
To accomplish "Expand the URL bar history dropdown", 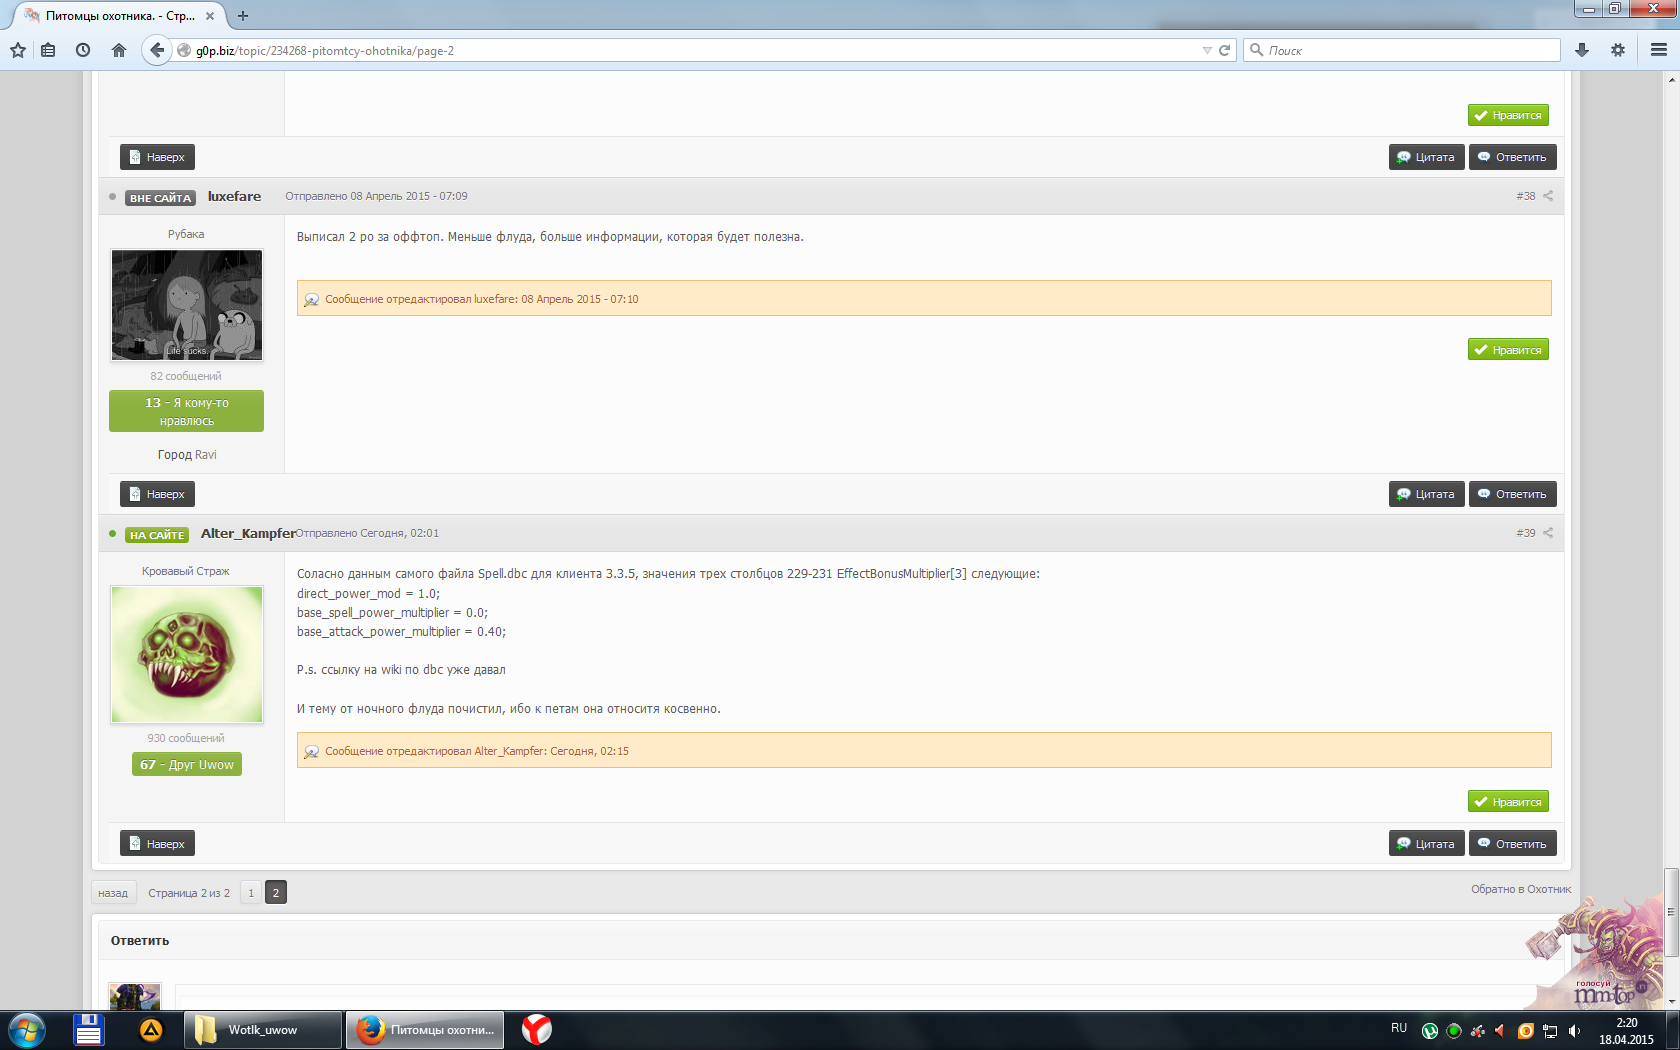I will coord(1207,50).
